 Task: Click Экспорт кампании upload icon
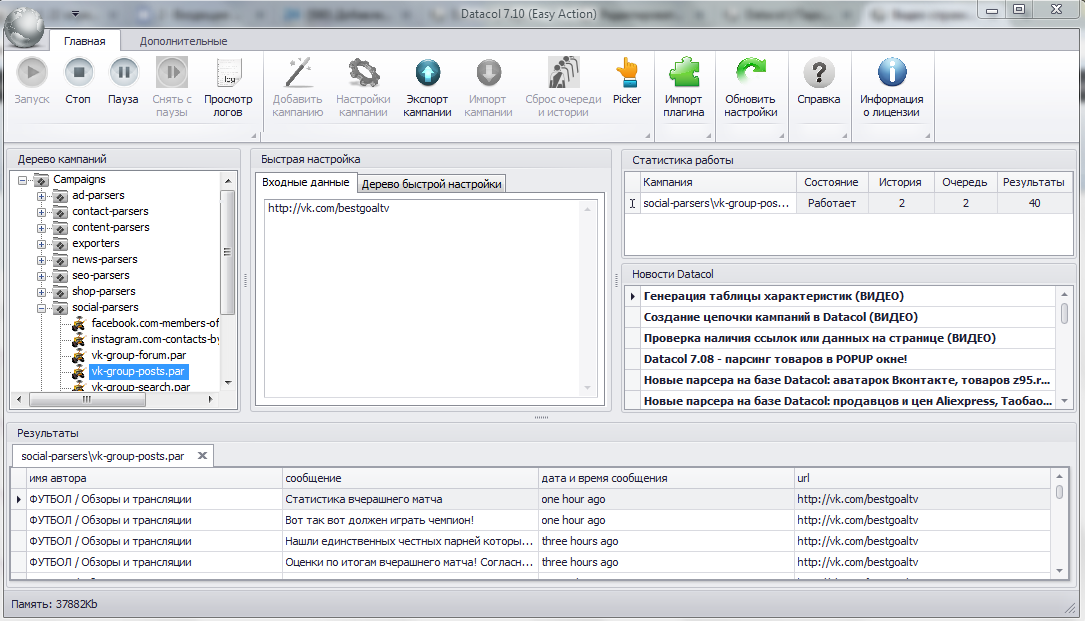[x=428, y=73]
